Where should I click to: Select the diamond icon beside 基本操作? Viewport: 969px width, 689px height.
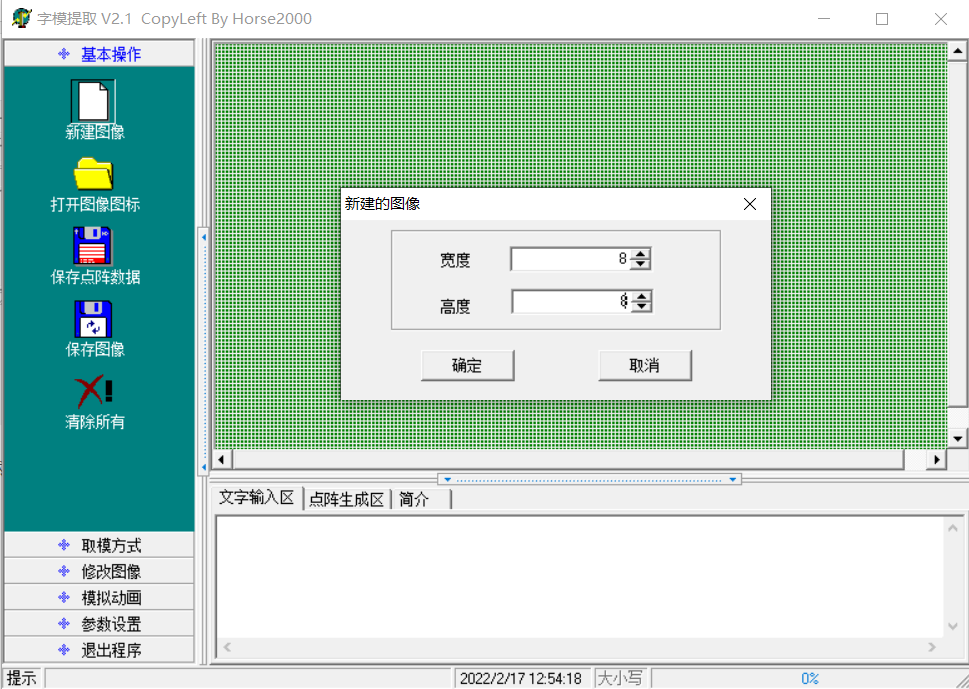(61, 53)
